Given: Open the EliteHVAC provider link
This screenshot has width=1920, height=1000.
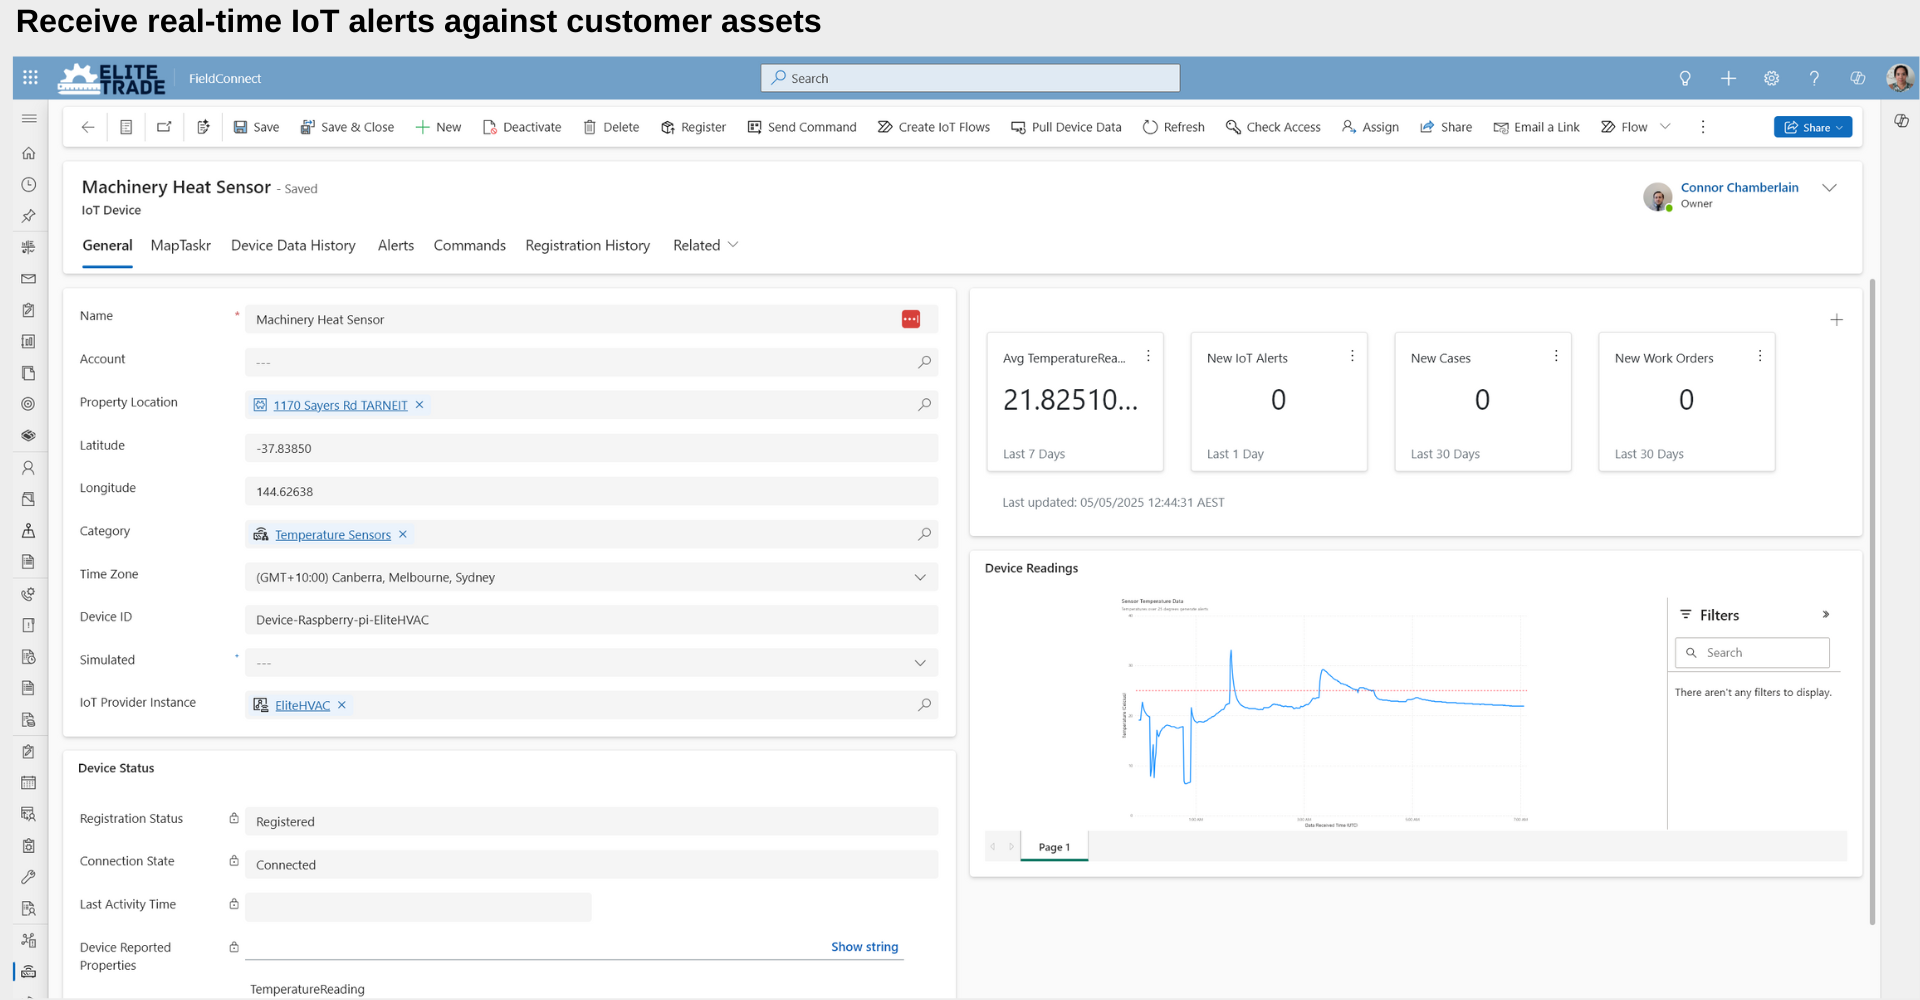Looking at the screenshot, I should (x=302, y=705).
